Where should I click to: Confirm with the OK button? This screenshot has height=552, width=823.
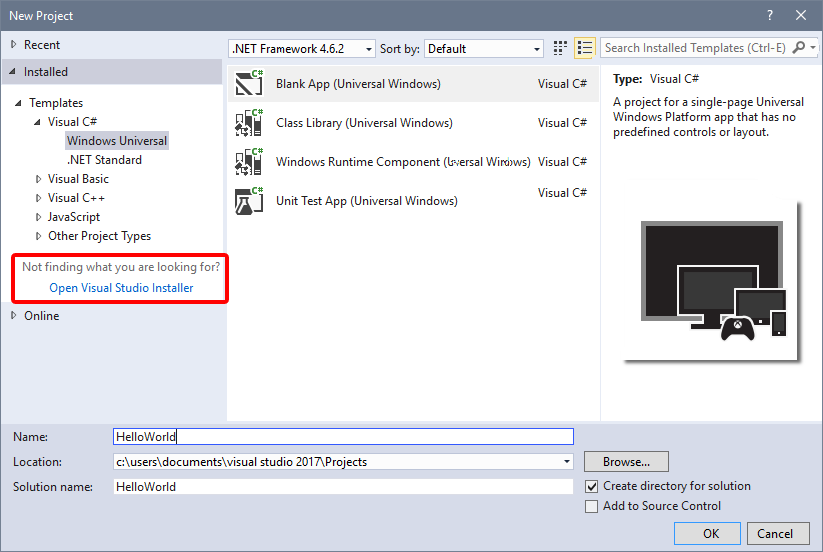coord(707,534)
